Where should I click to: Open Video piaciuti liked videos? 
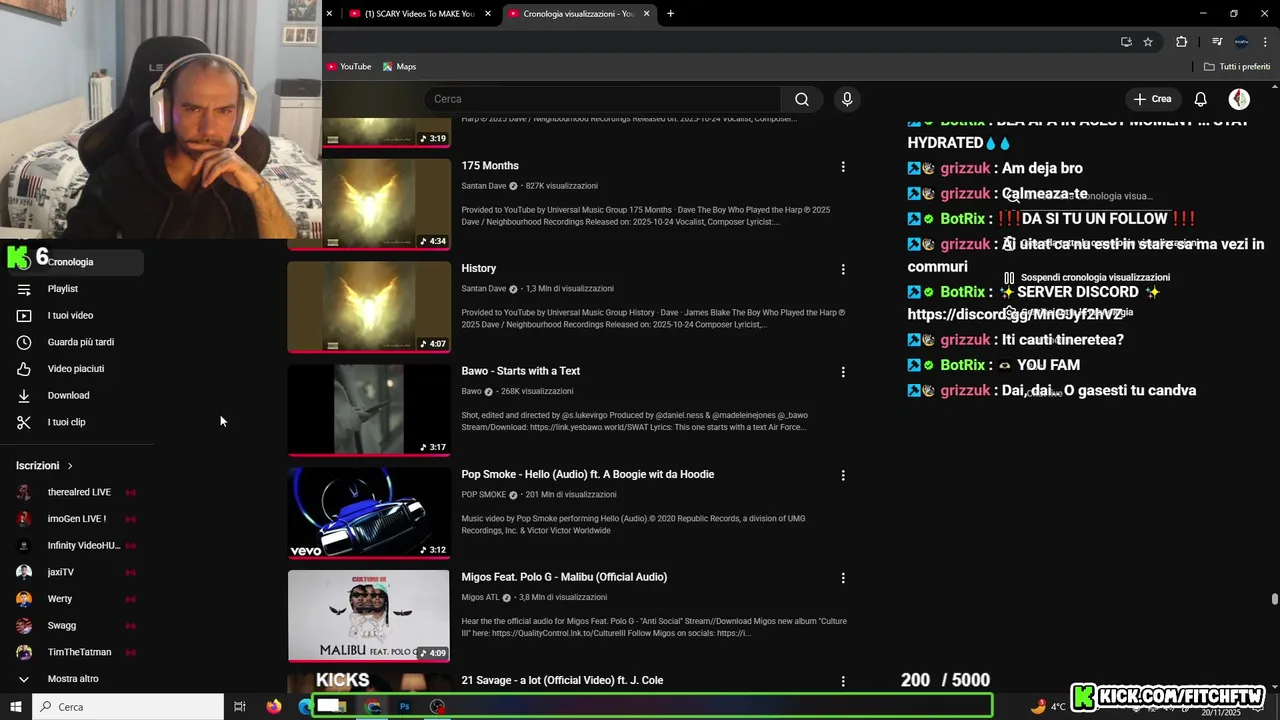tap(76, 368)
